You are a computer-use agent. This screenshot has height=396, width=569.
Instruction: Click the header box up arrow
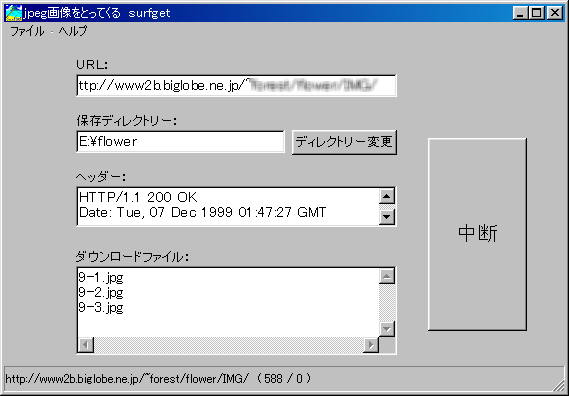(387, 197)
